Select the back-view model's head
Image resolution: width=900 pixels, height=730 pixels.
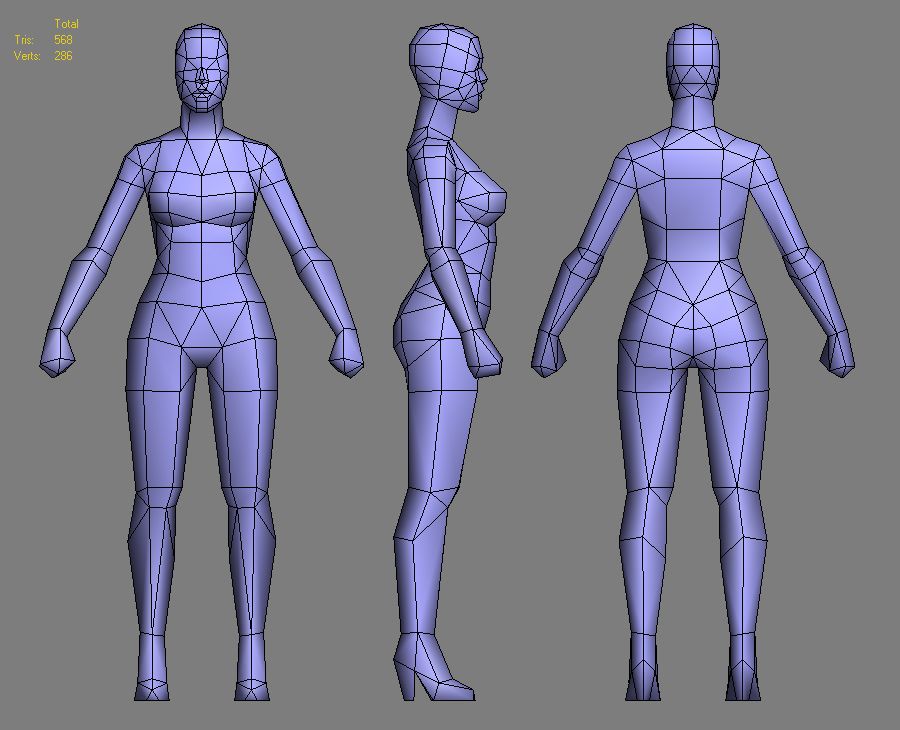[x=692, y=62]
